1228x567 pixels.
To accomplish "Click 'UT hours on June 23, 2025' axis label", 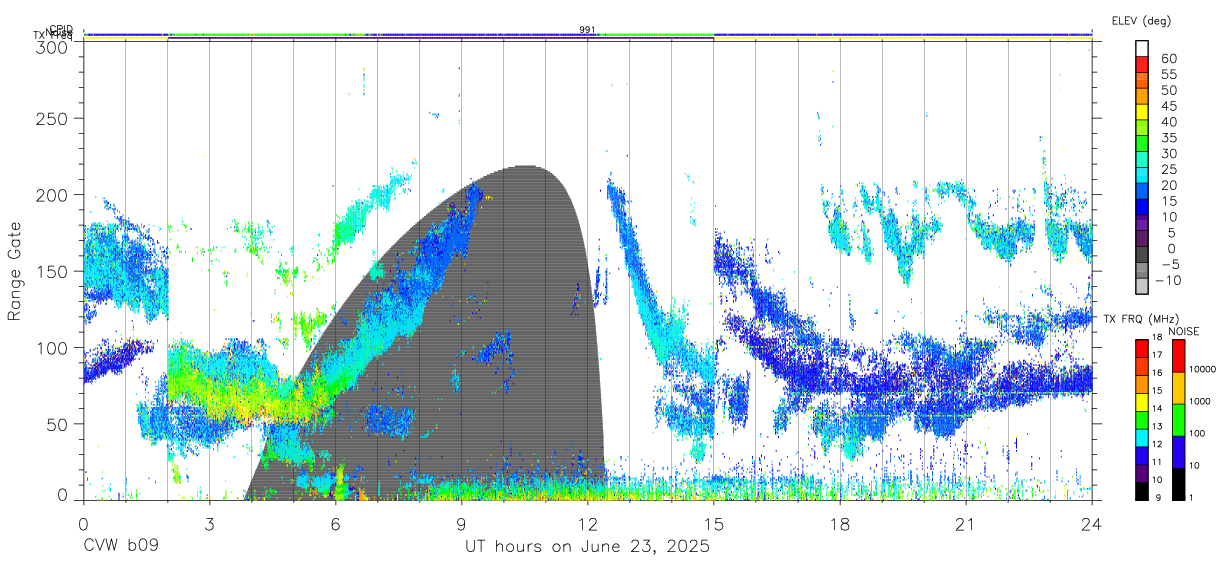I will tap(588, 547).
